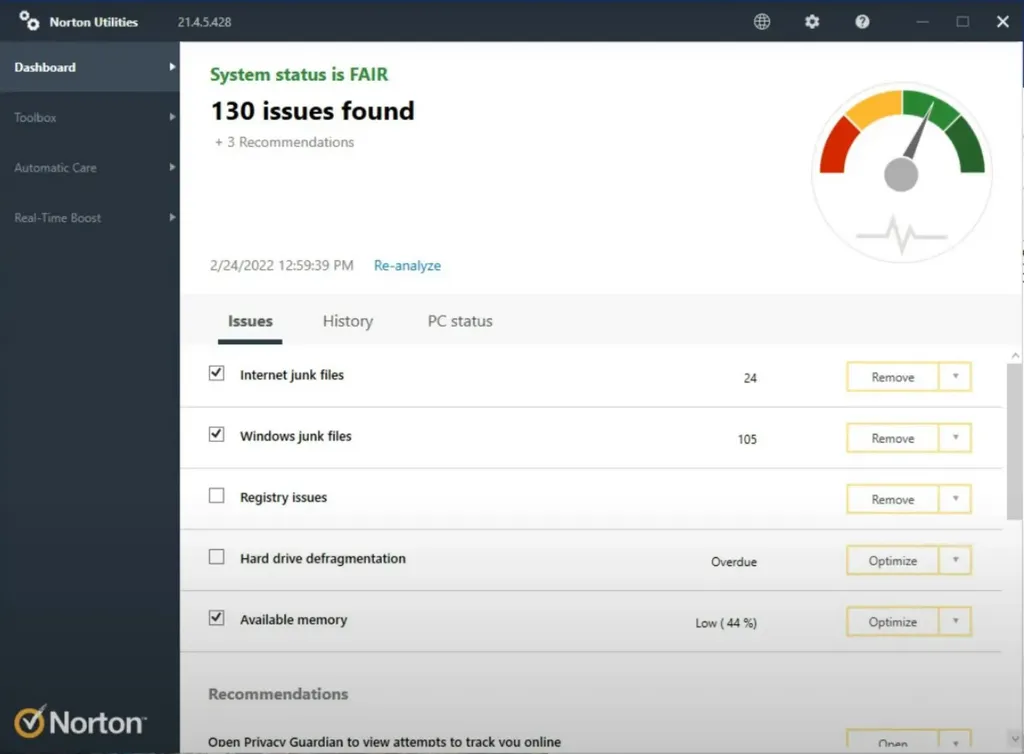
Task: Open the Toolbox section
Action: point(89,118)
